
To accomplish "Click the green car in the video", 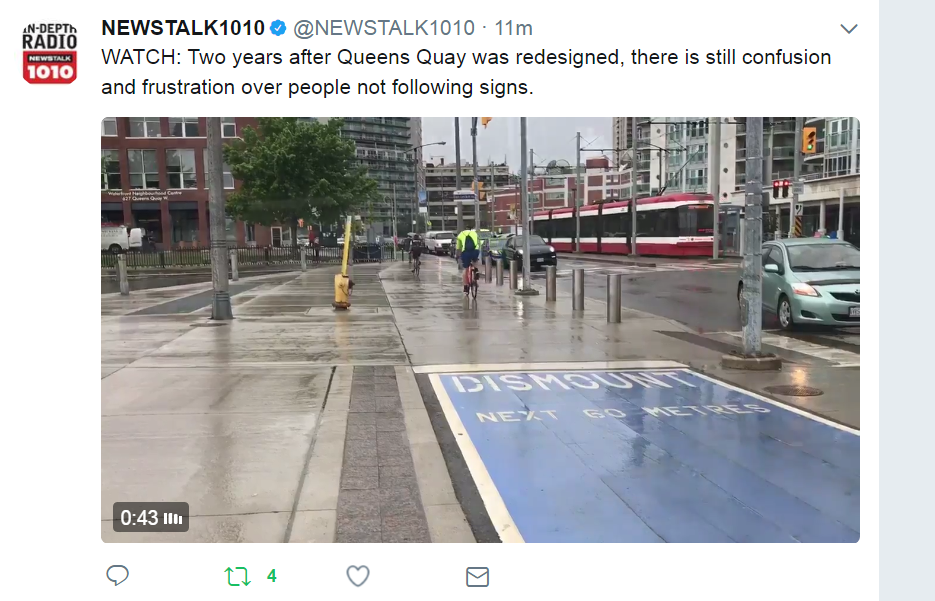I will coord(799,283).
